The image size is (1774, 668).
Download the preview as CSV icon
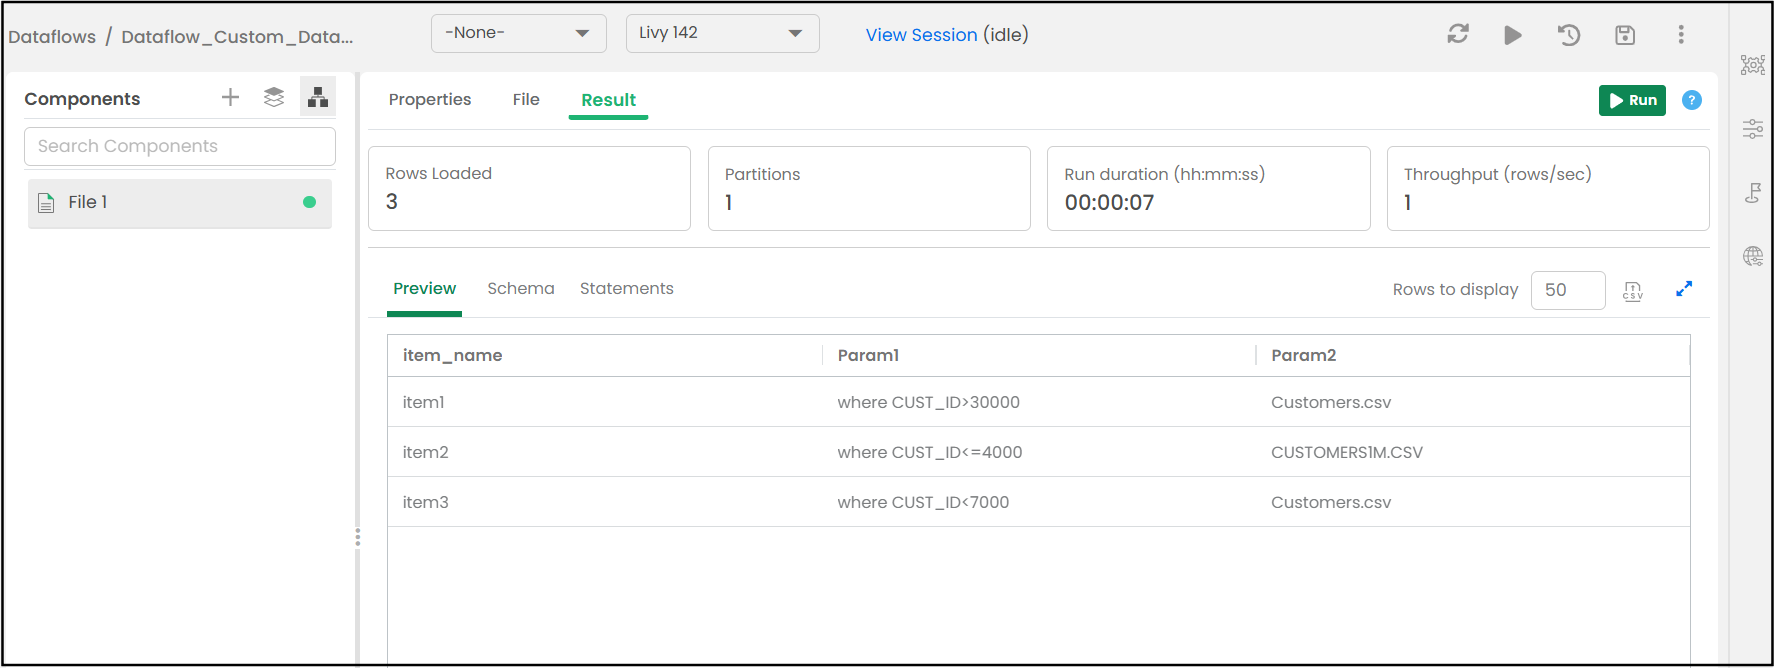1633,290
